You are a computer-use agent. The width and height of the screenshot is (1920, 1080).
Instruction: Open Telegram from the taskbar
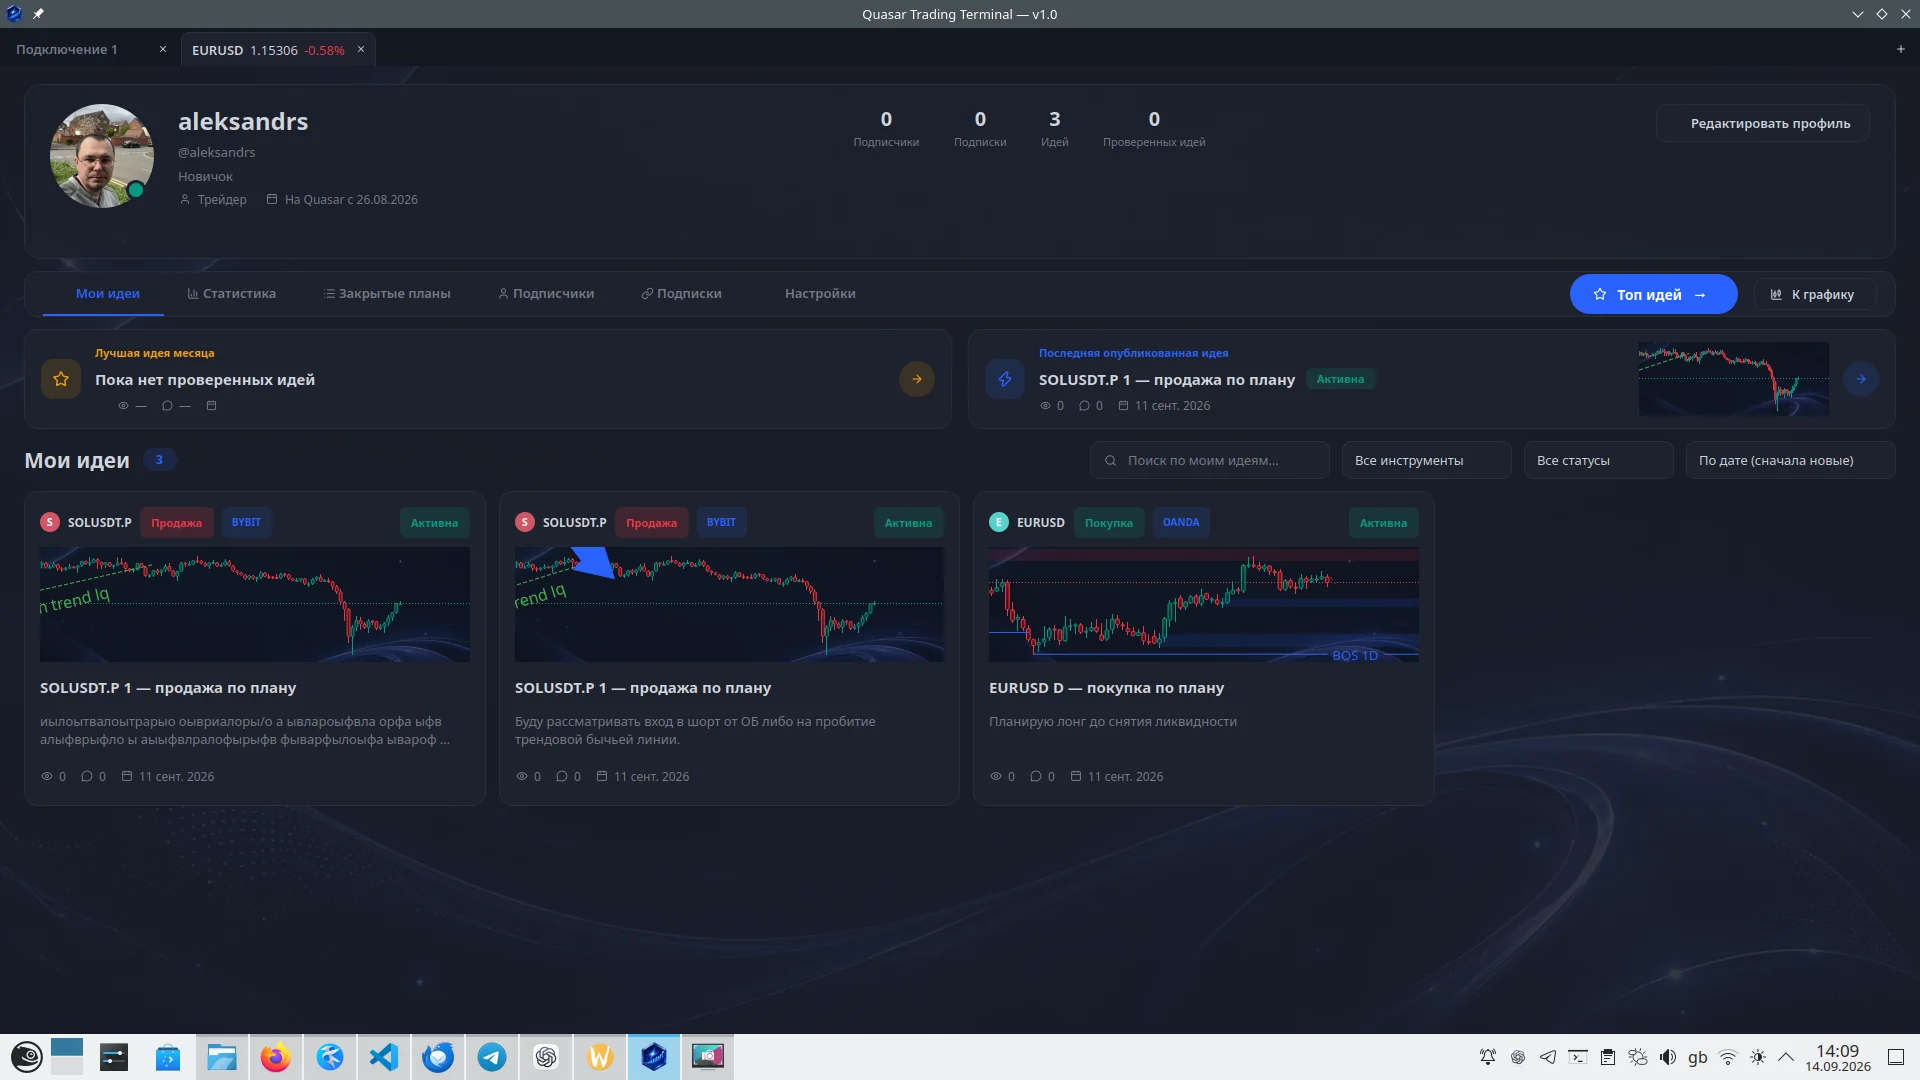click(492, 1057)
